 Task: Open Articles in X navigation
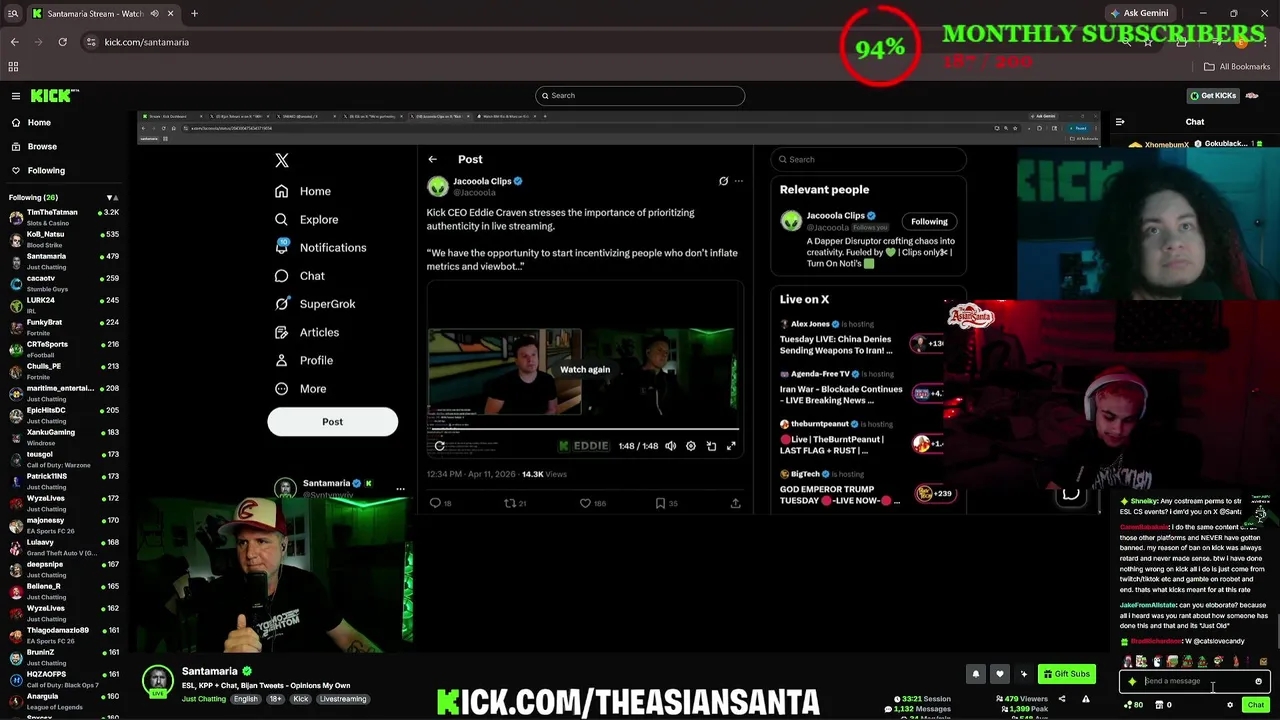pos(307,332)
